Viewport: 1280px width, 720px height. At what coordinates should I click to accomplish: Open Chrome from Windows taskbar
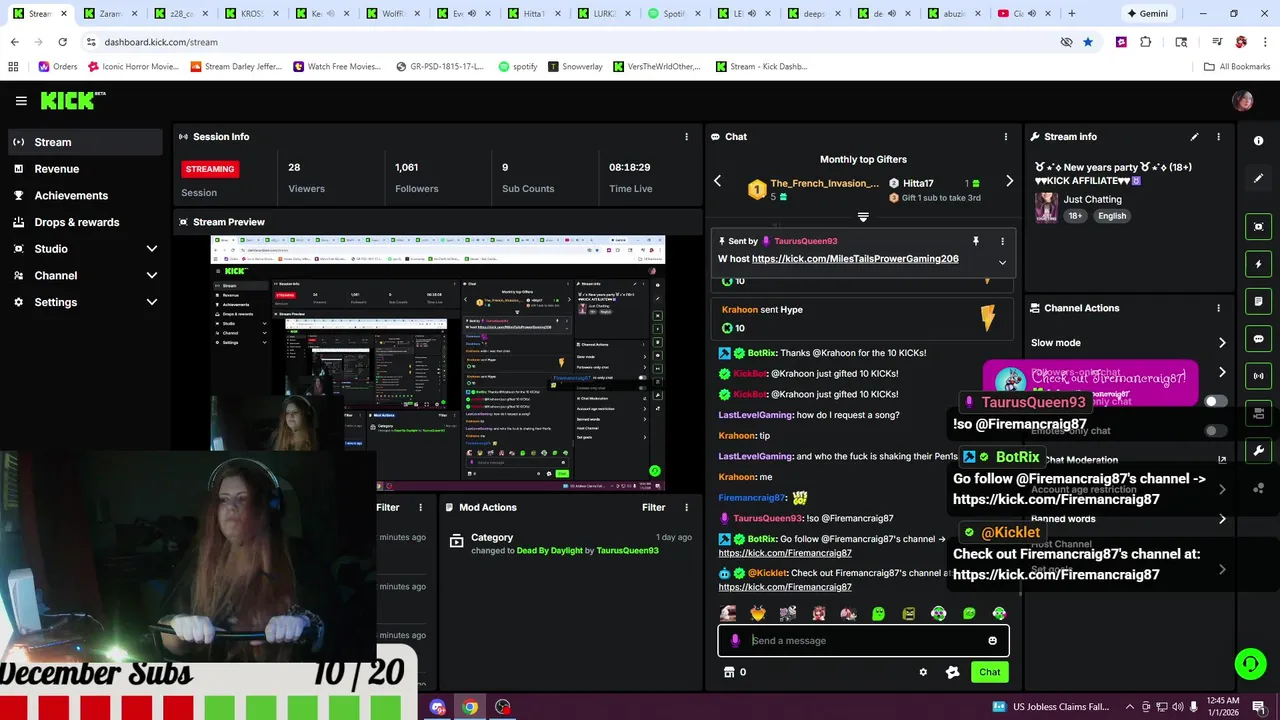[470, 707]
